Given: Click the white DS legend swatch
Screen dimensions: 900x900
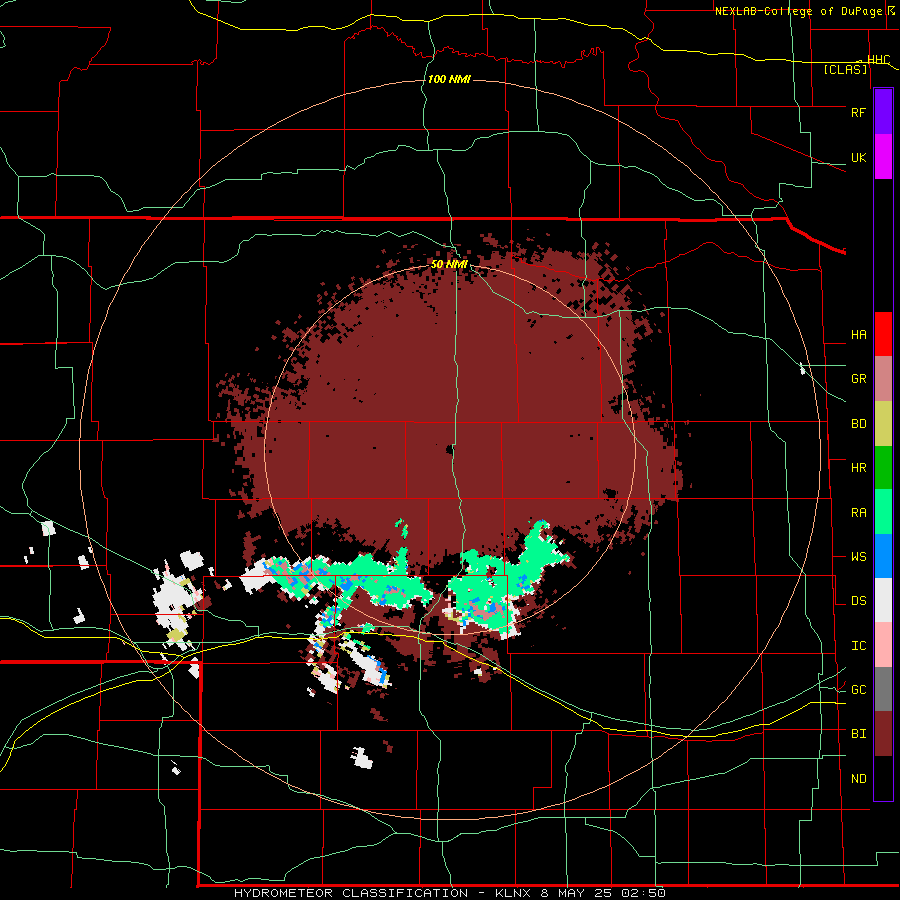Looking at the screenshot, I should point(883,600).
